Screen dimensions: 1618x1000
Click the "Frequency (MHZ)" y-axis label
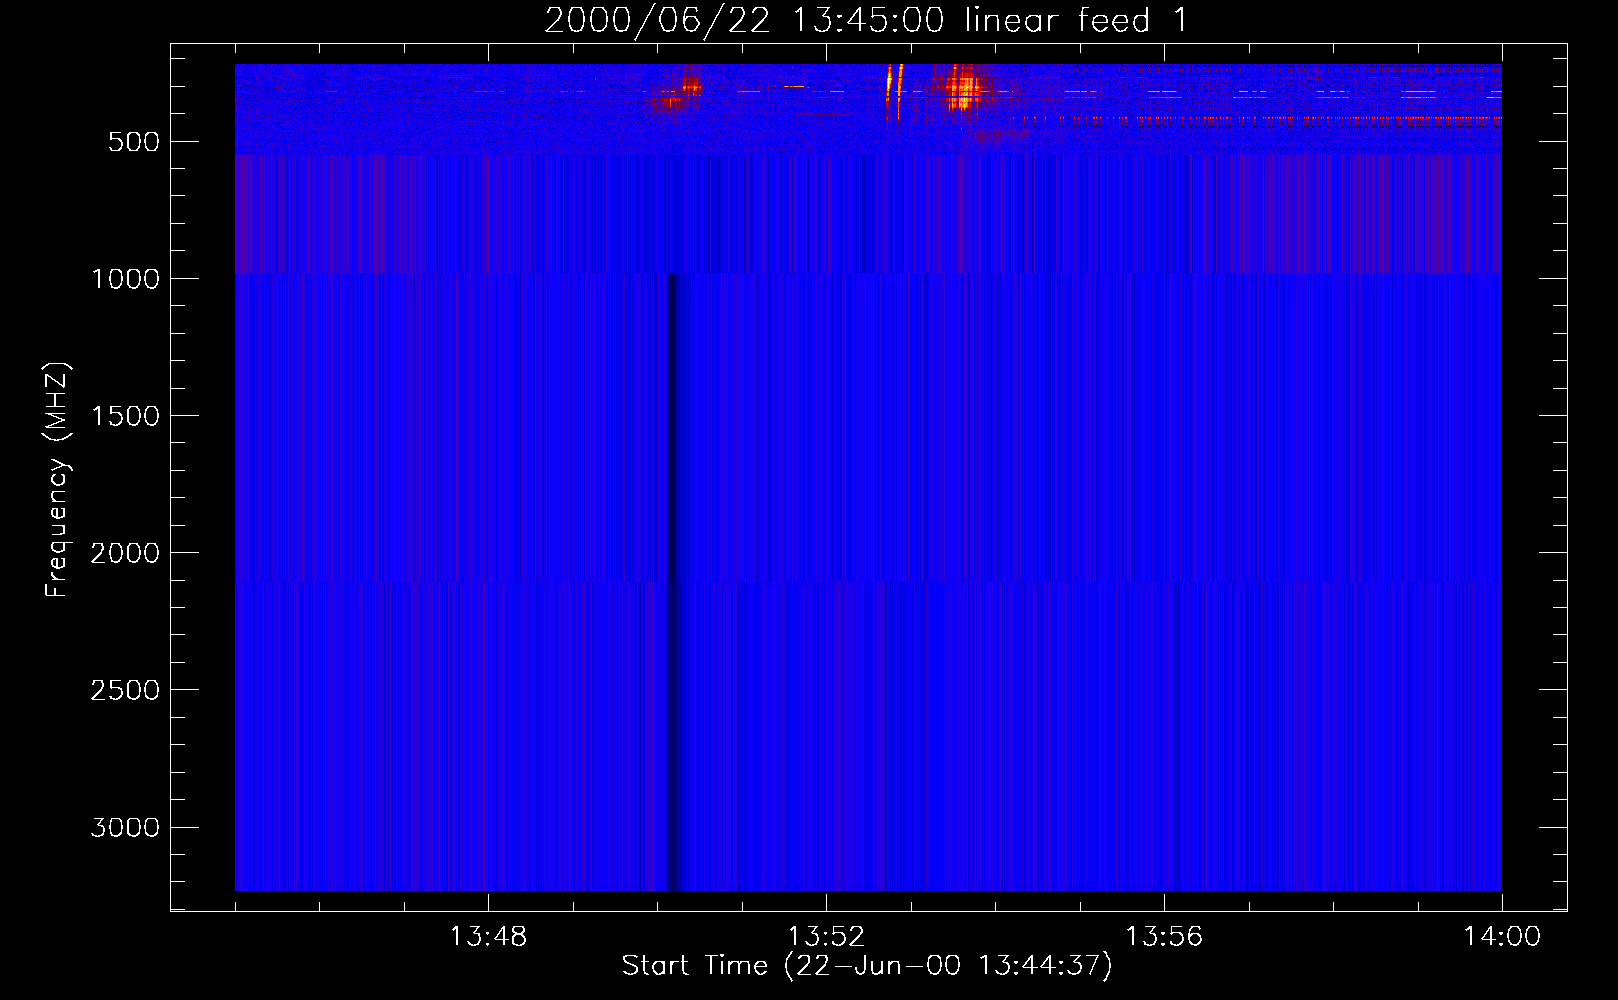57,480
